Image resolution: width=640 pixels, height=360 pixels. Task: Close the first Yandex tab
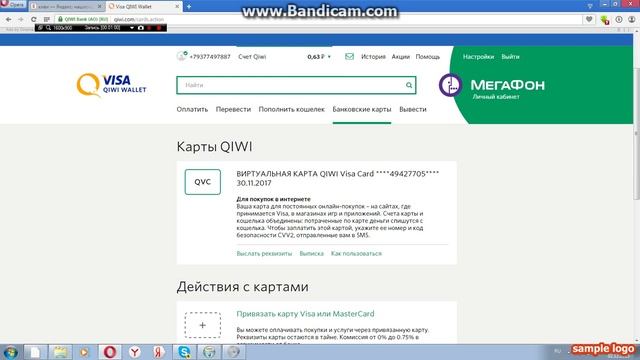click(x=99, y=7)
